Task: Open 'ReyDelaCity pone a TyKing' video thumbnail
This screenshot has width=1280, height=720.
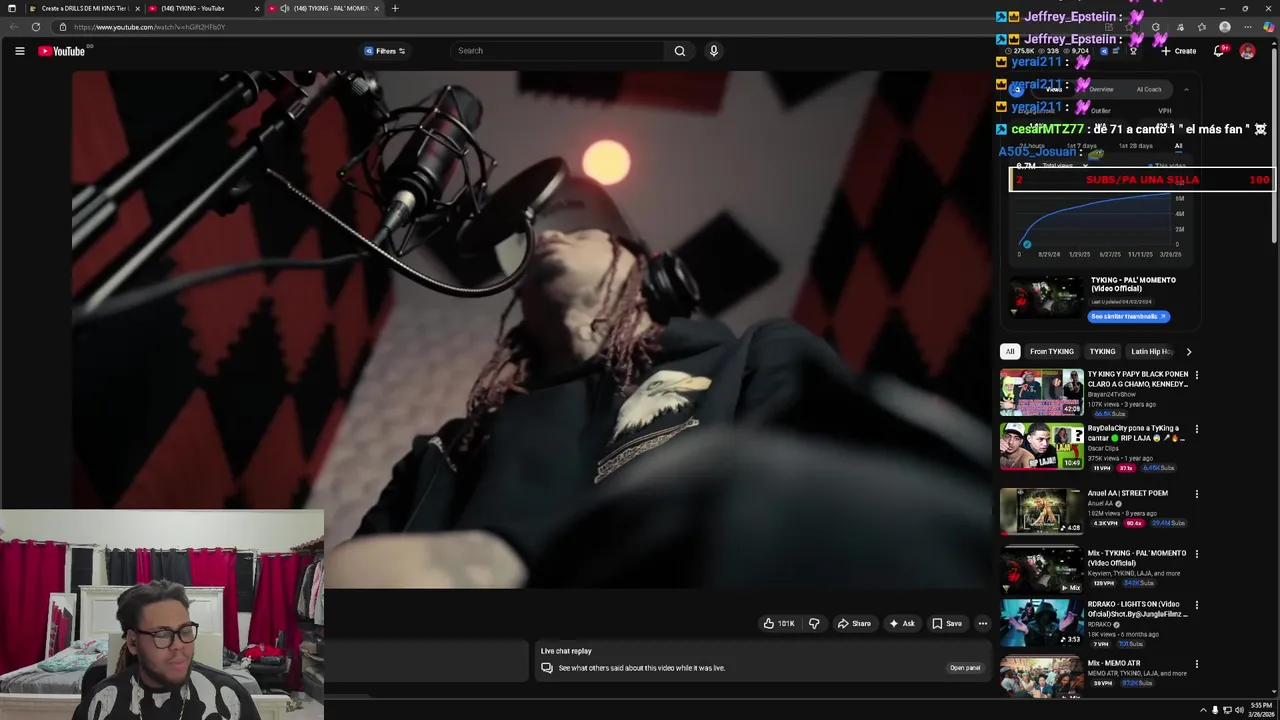Action: coord(1041,446)
